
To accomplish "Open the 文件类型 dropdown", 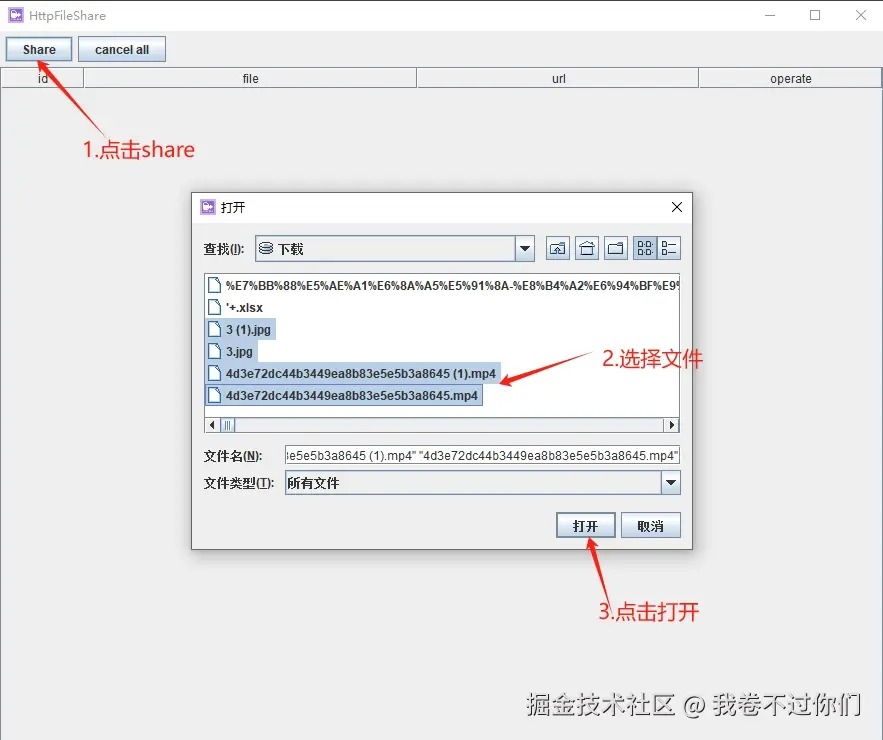I will tap(671, 483).
